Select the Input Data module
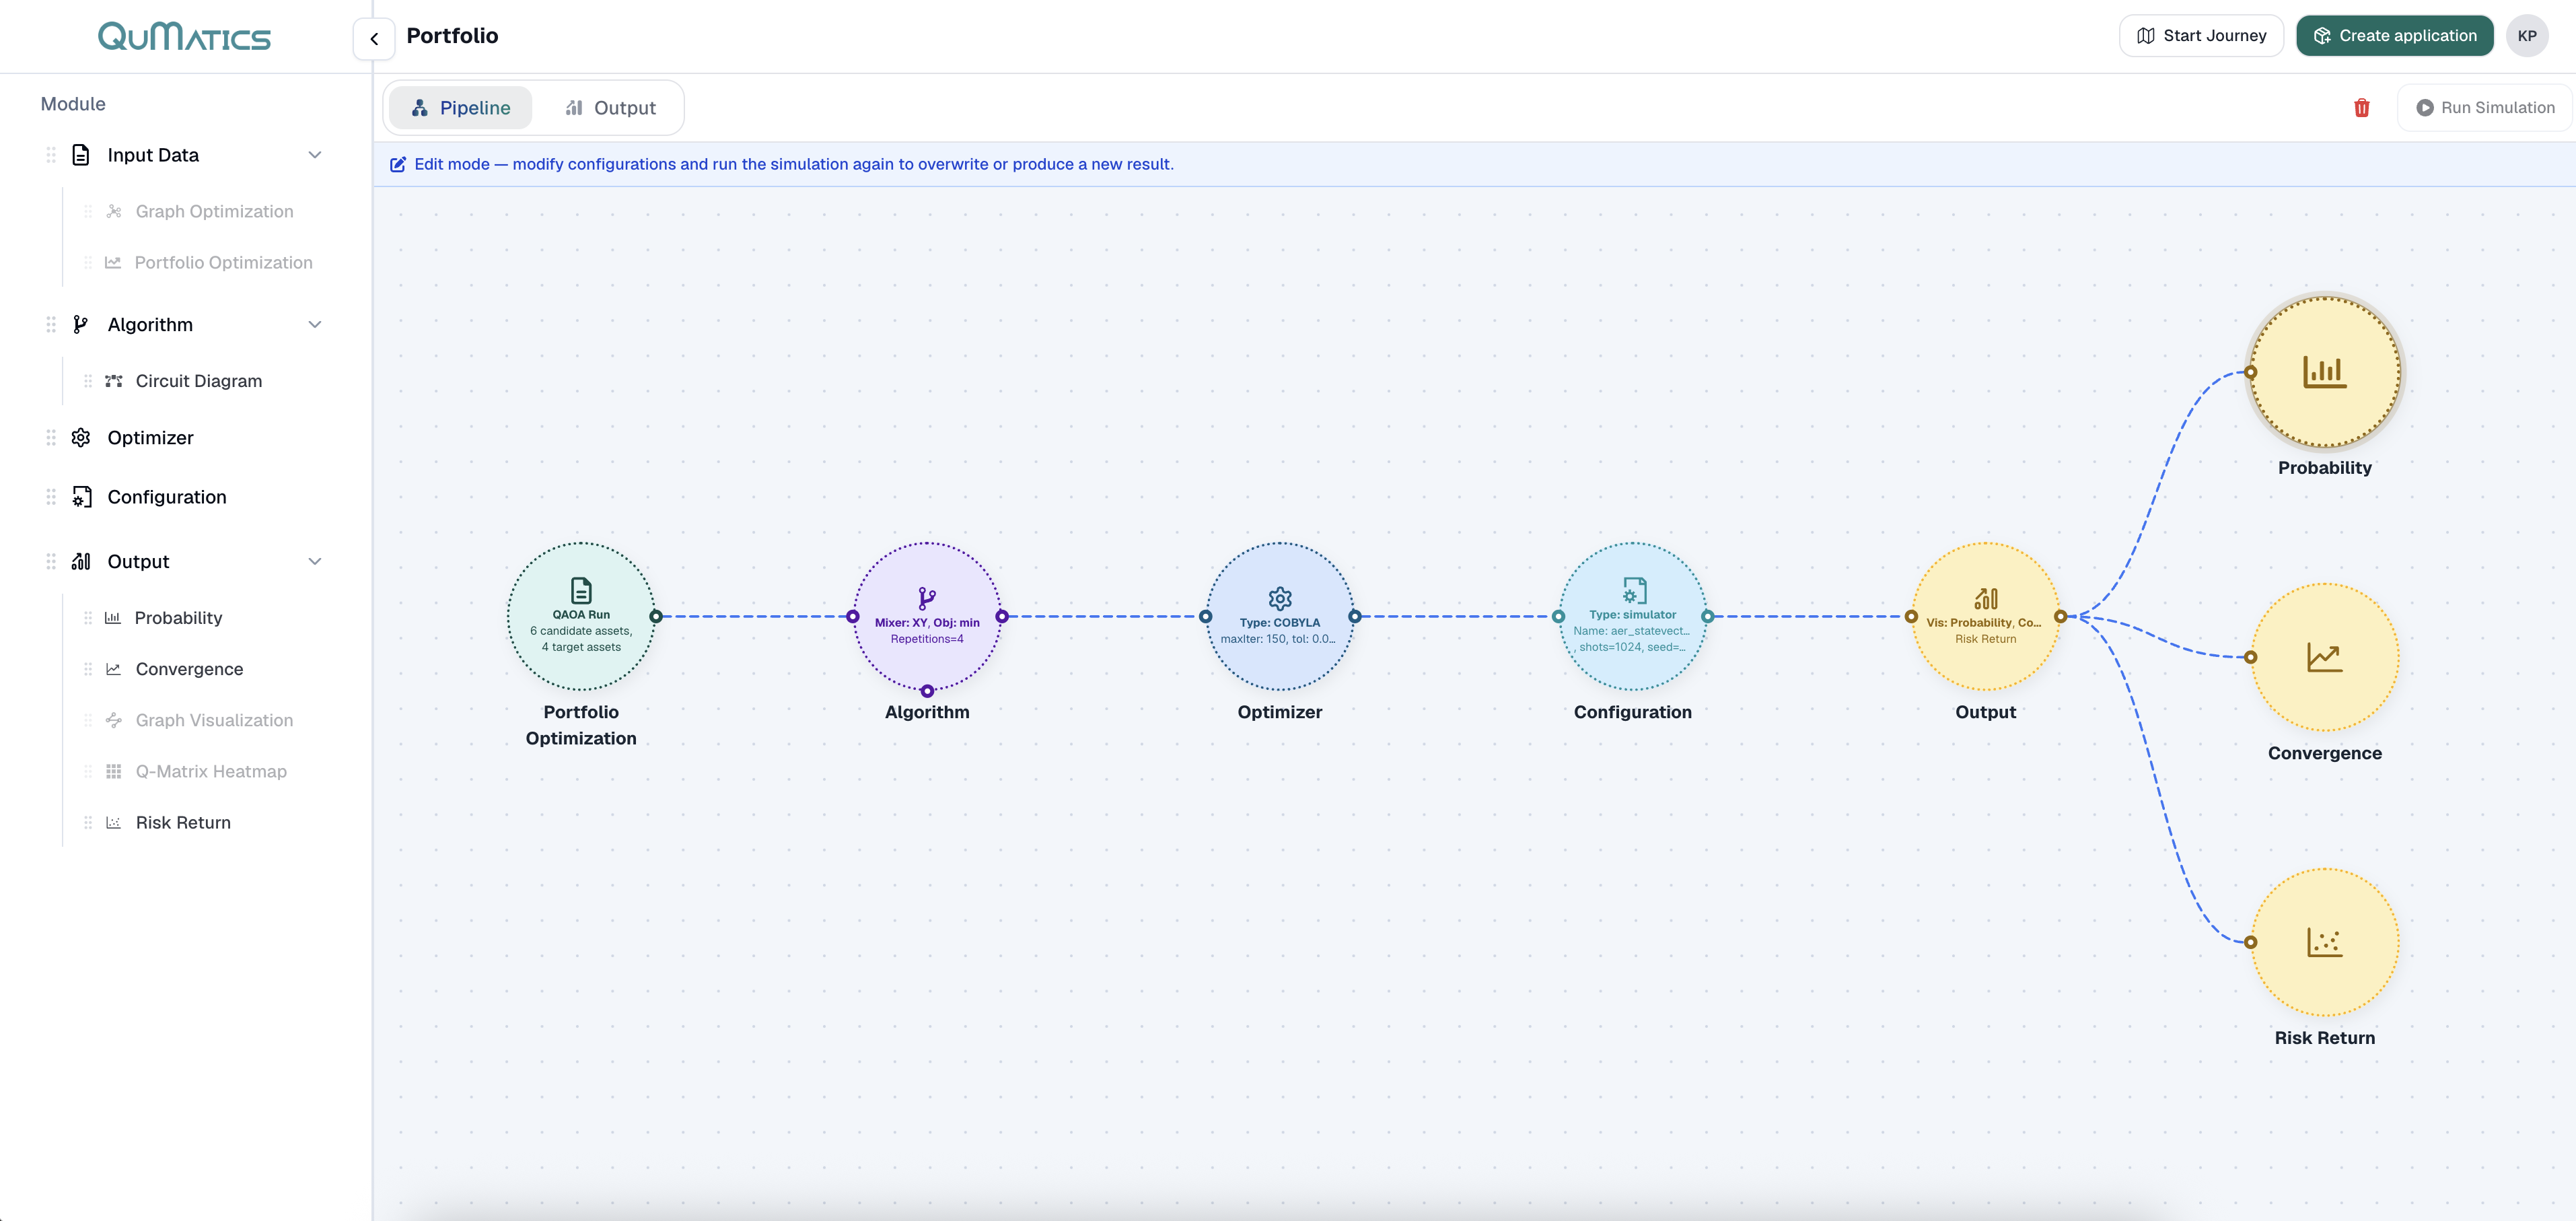Screen dimensions: 2576x1221 click(x=153, y=155)
